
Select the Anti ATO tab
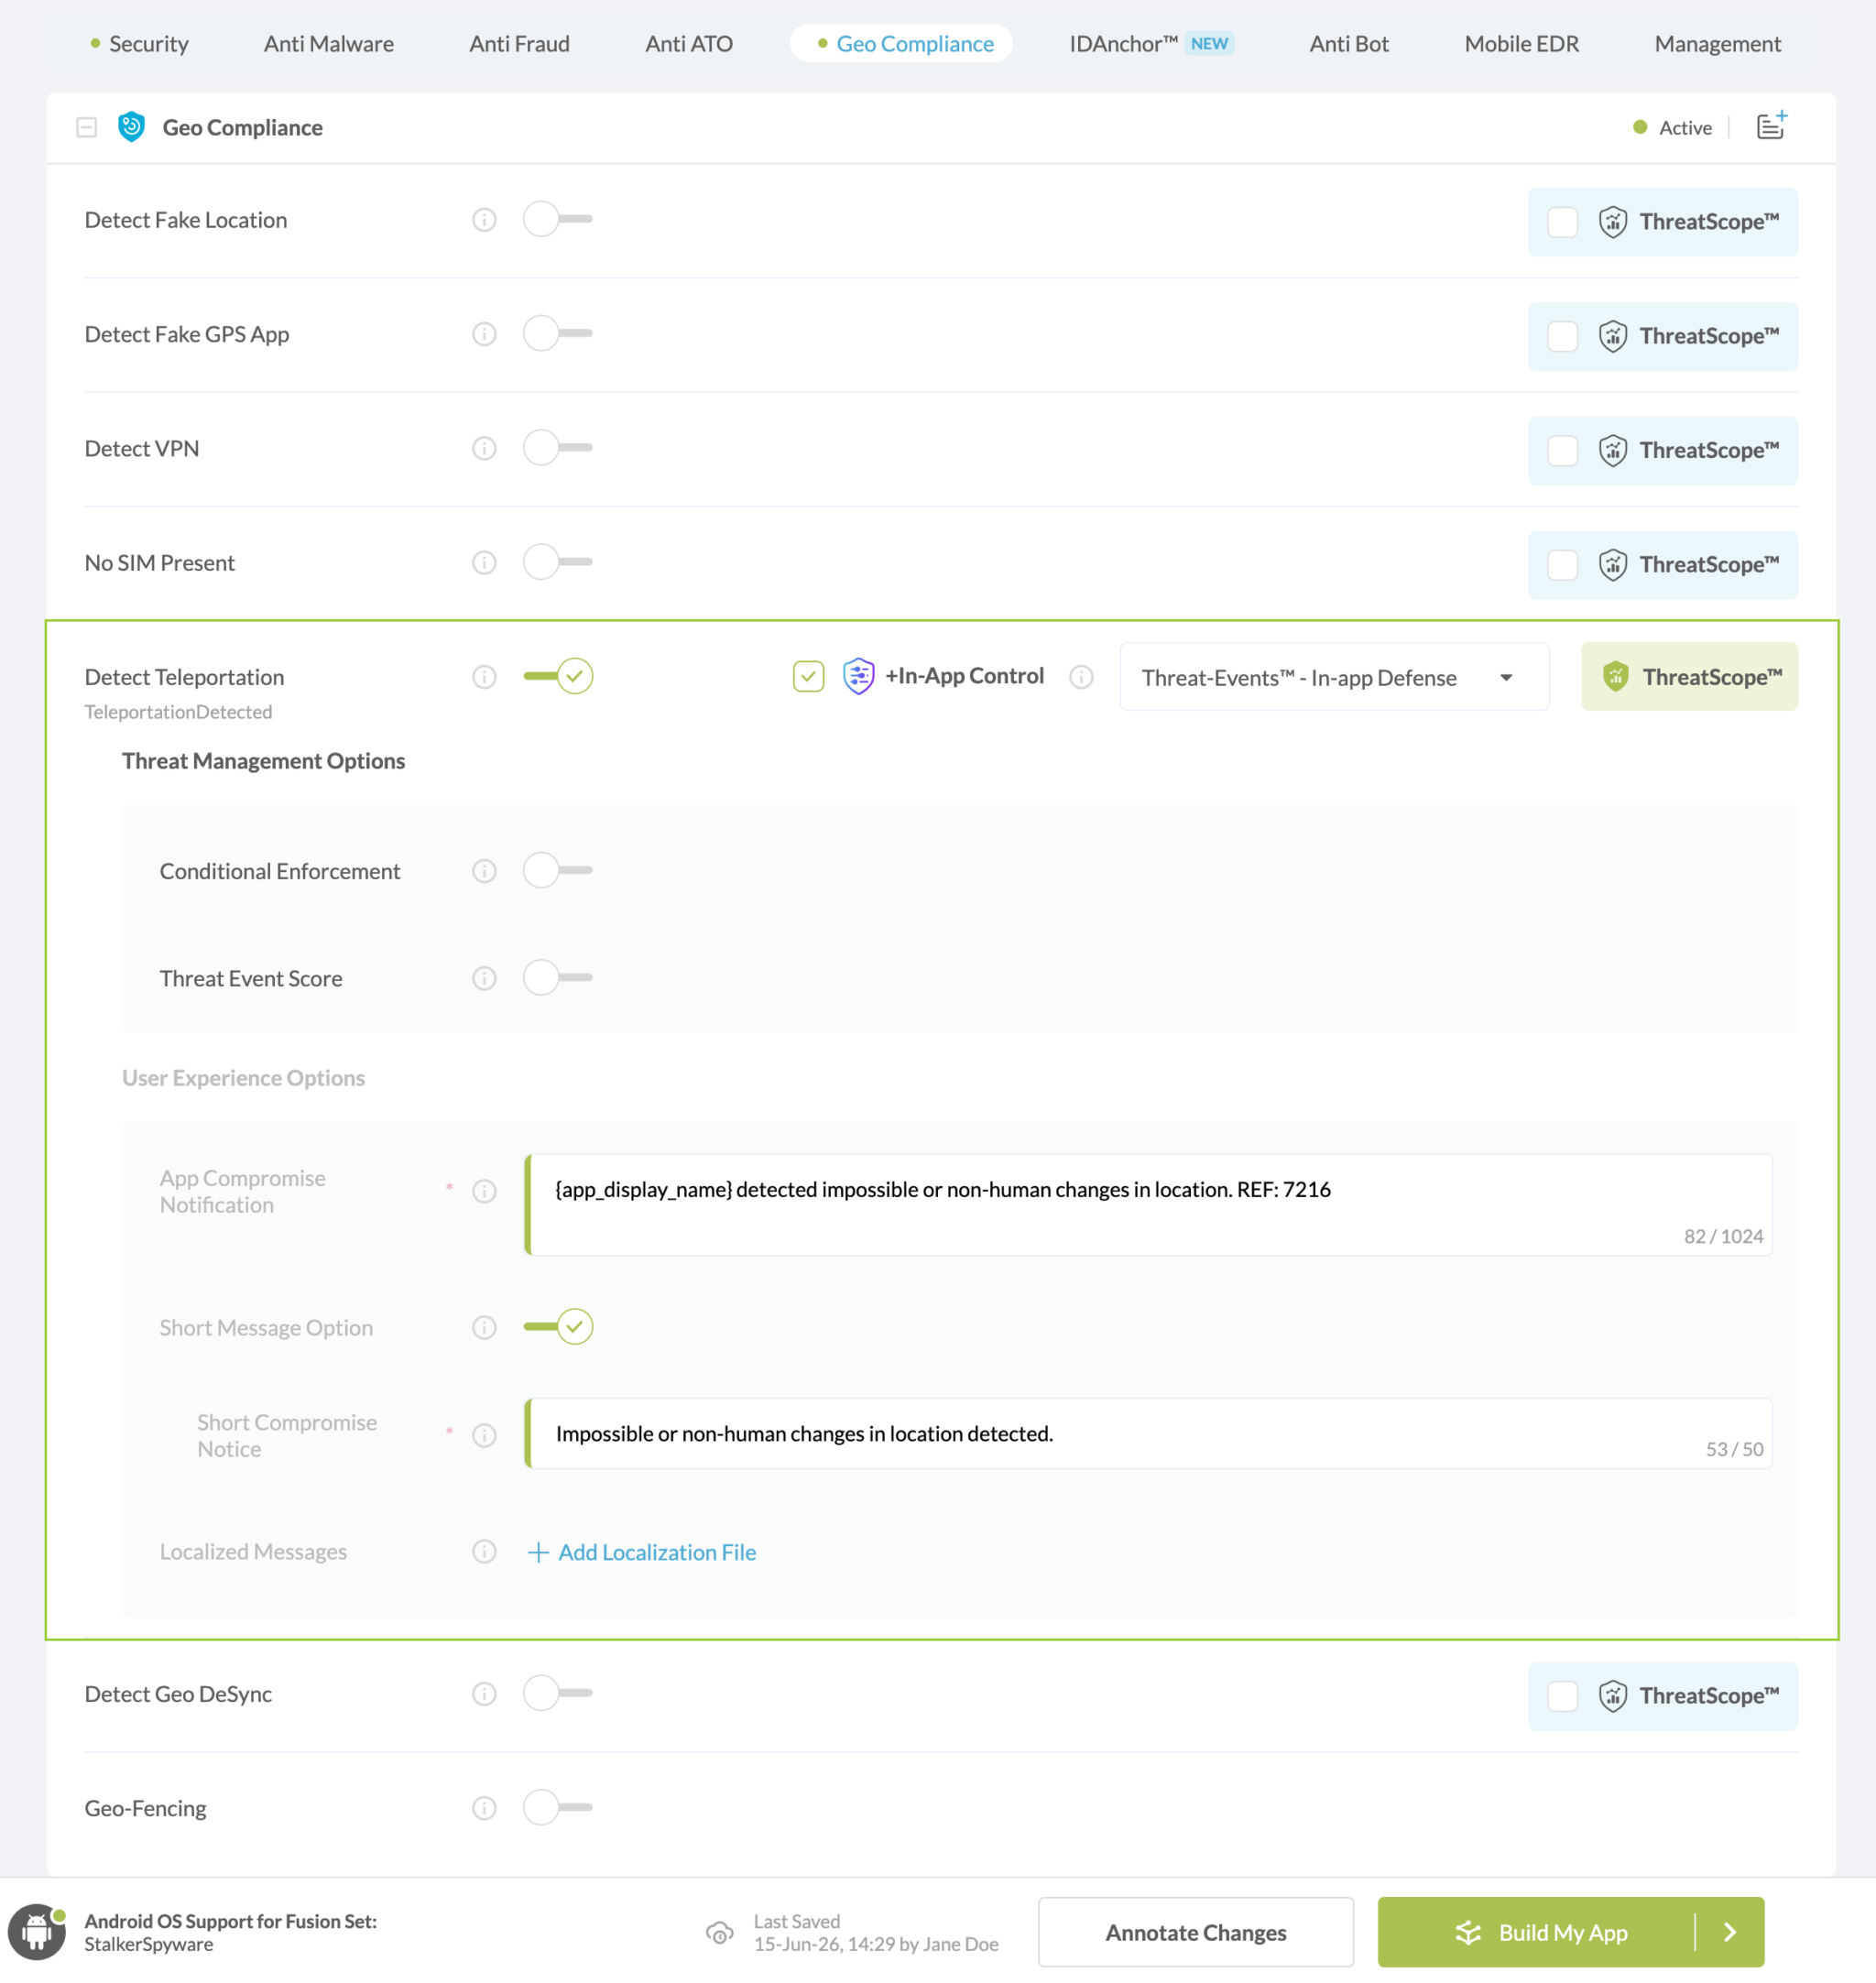coord(689,43)
